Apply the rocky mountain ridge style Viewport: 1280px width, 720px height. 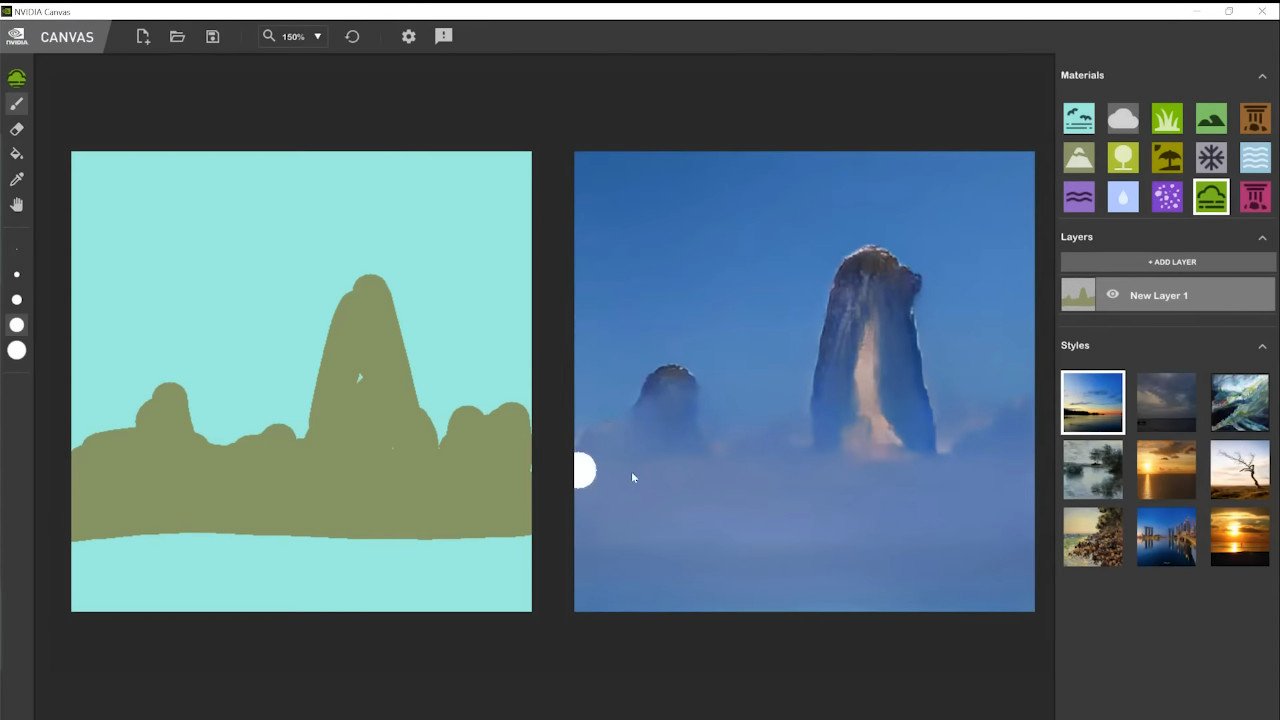1240,402
